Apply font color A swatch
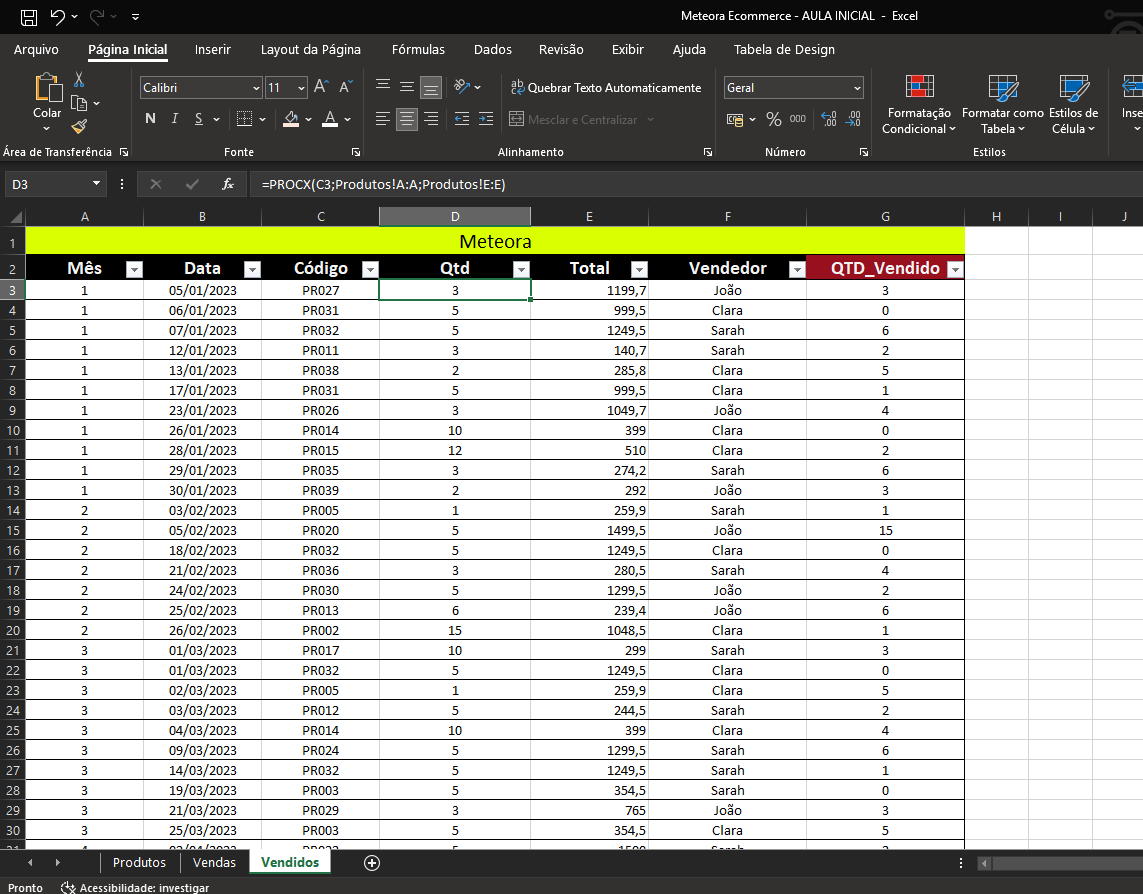 click(x=330, y=119)
